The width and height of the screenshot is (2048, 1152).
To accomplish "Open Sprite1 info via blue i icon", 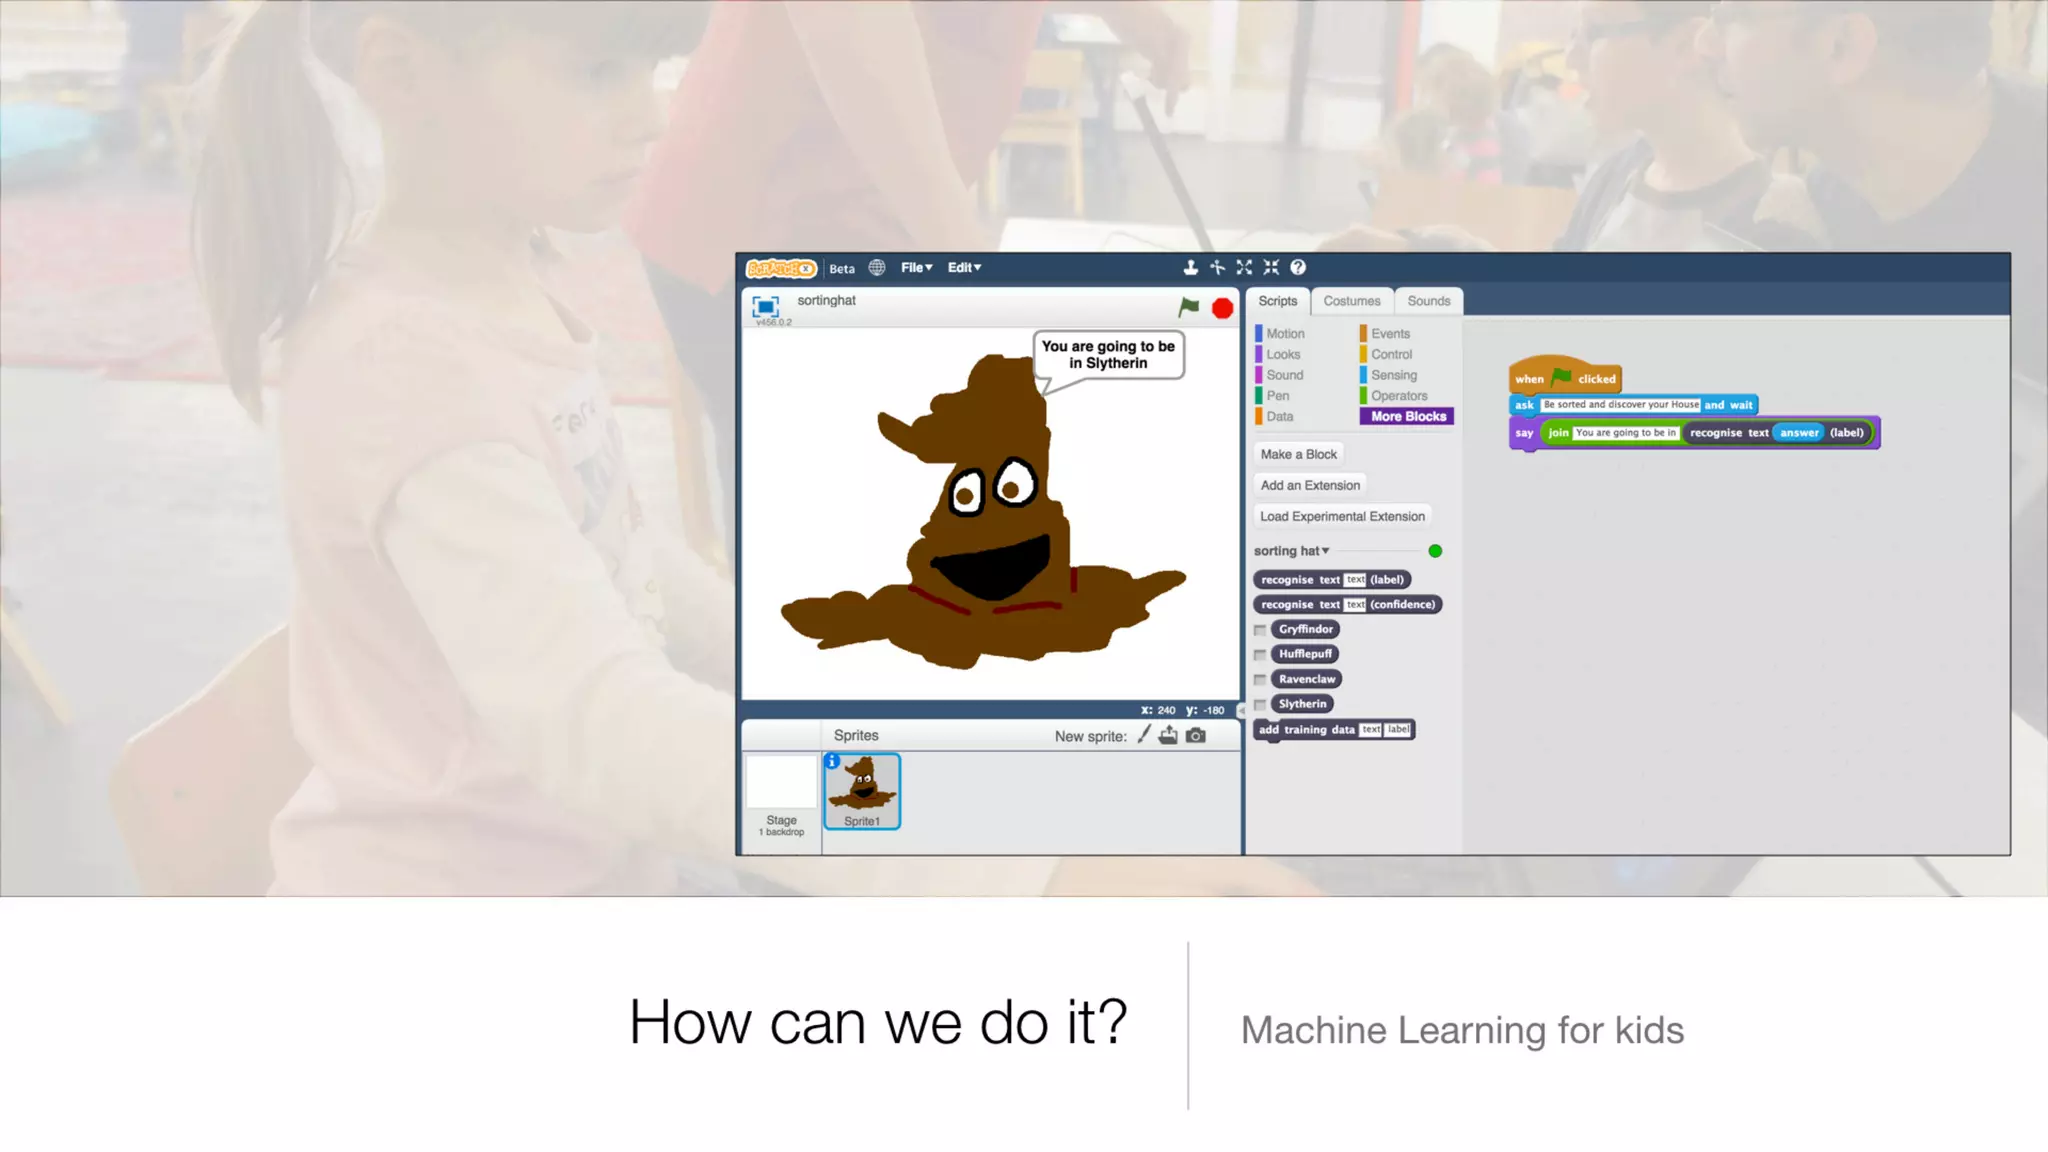I will (832, 761).
